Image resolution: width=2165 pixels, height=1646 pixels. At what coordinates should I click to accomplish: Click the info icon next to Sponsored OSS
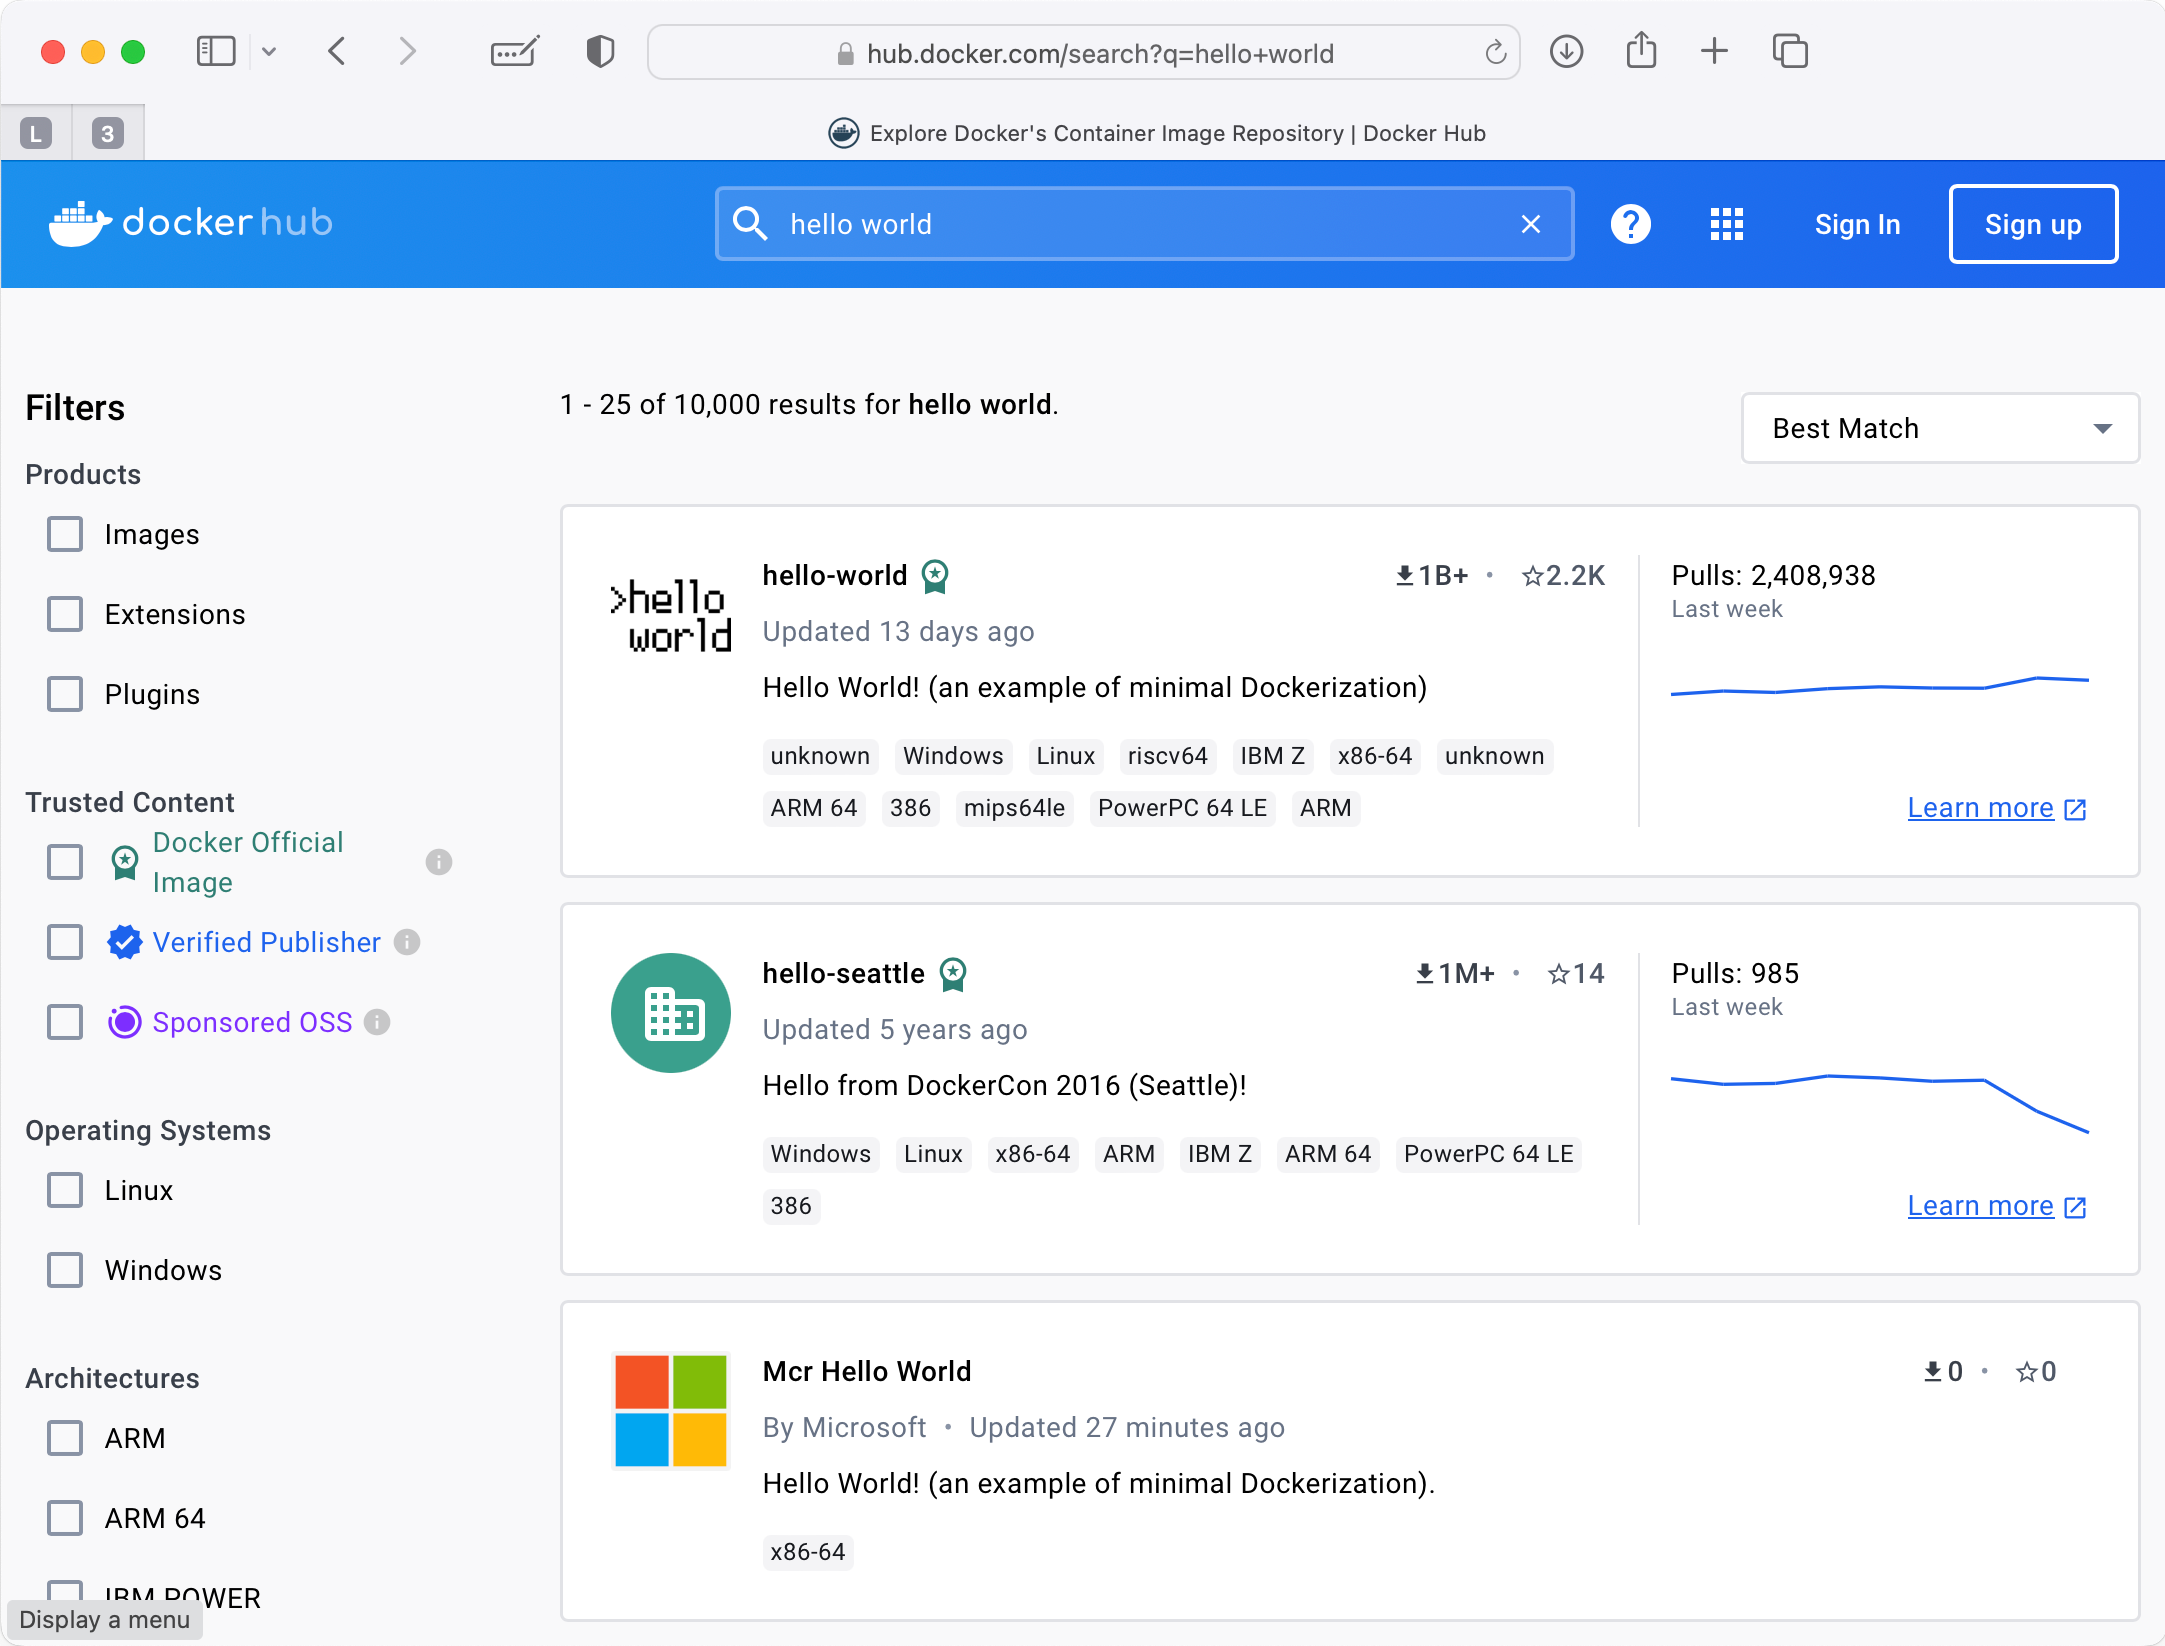pyautogui.click(x=377, y=1022)
